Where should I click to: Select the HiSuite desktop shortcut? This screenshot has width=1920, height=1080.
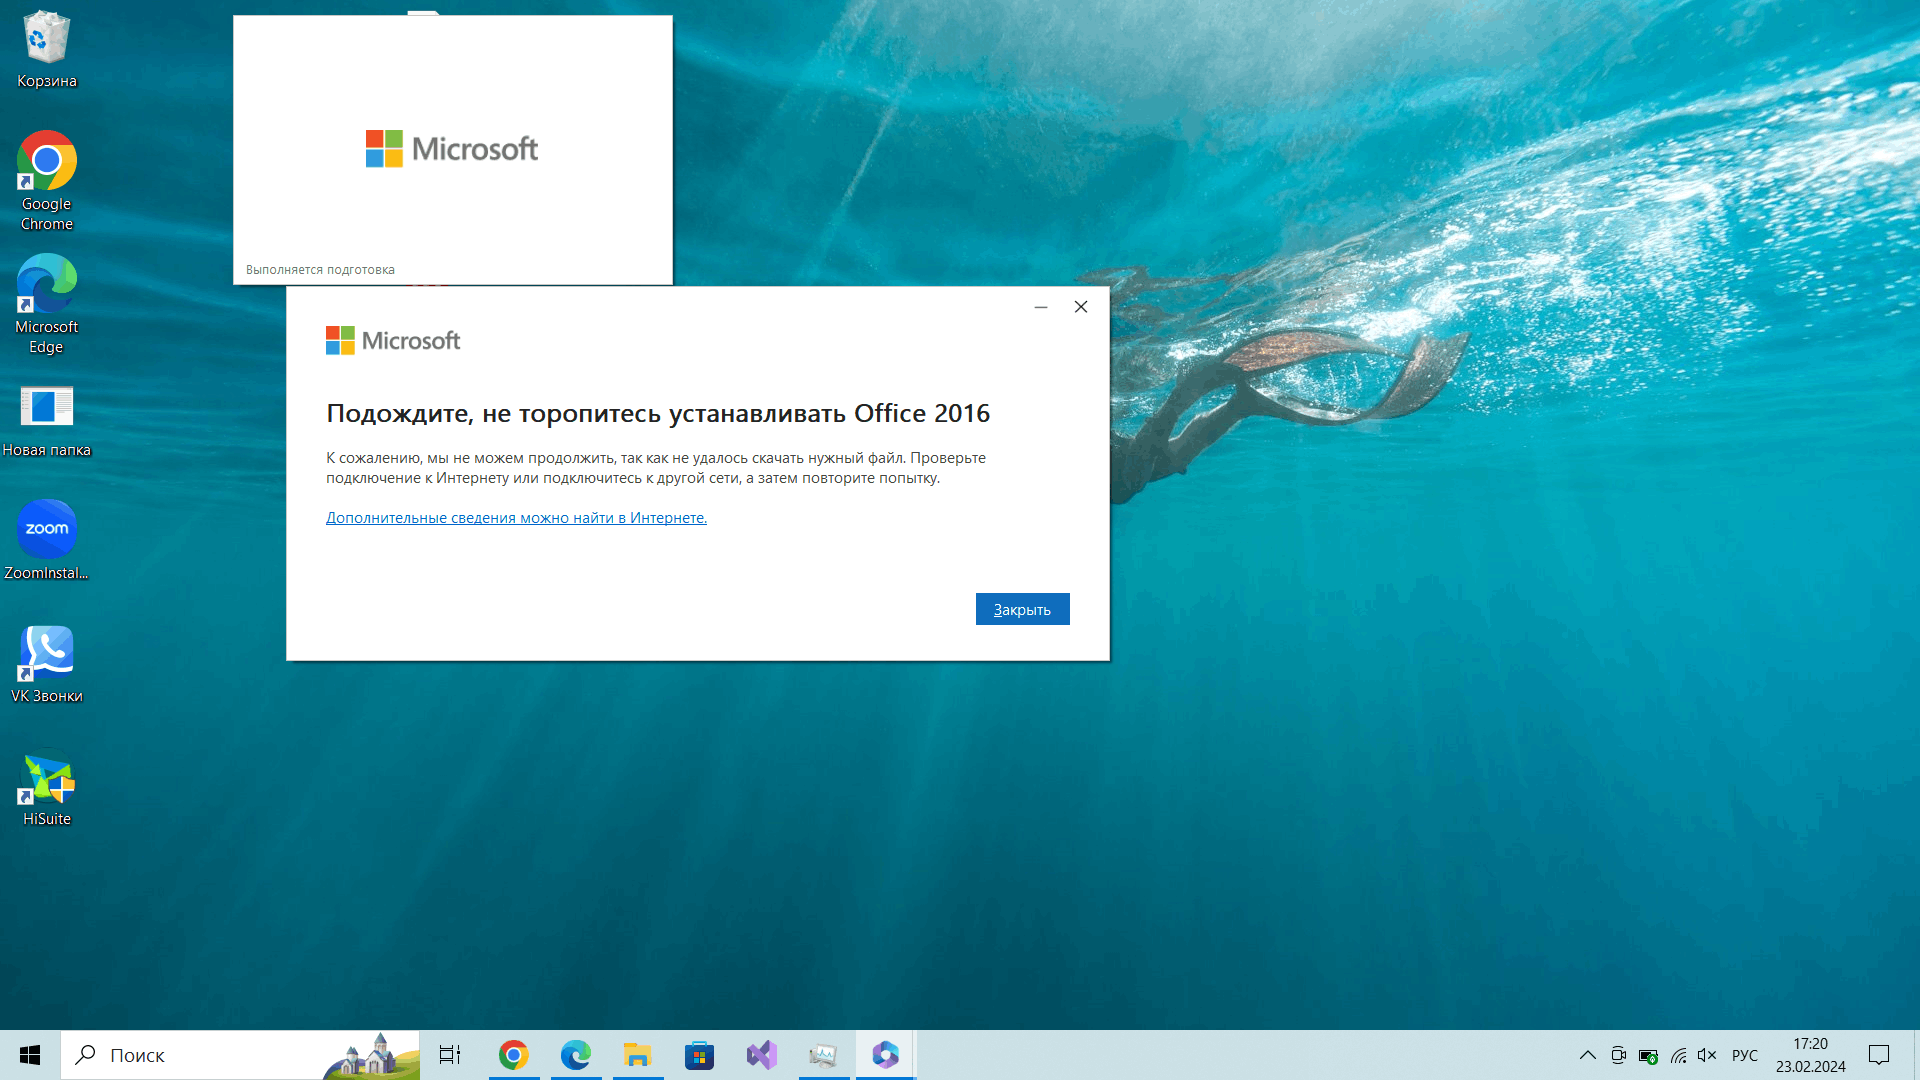47,788
